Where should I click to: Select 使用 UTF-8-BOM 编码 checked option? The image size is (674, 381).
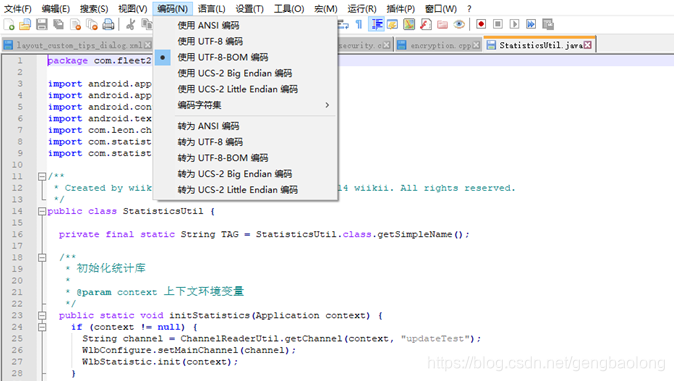point(245,57)
